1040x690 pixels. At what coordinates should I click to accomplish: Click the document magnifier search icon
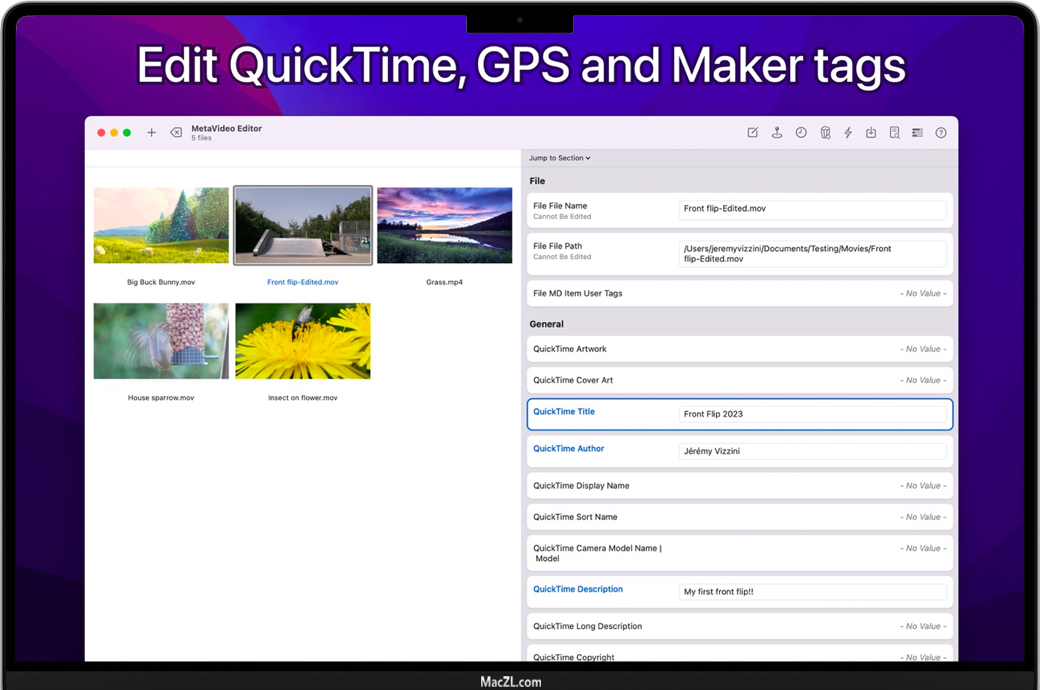[x=894, y=133]
